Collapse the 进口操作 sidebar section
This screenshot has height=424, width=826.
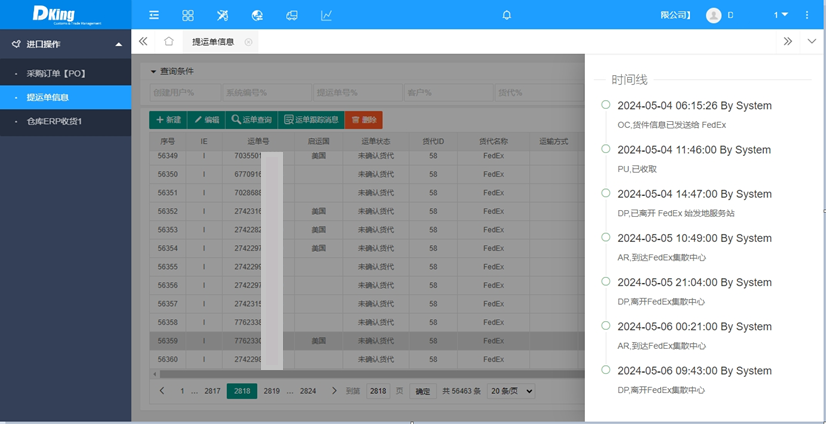119,44
